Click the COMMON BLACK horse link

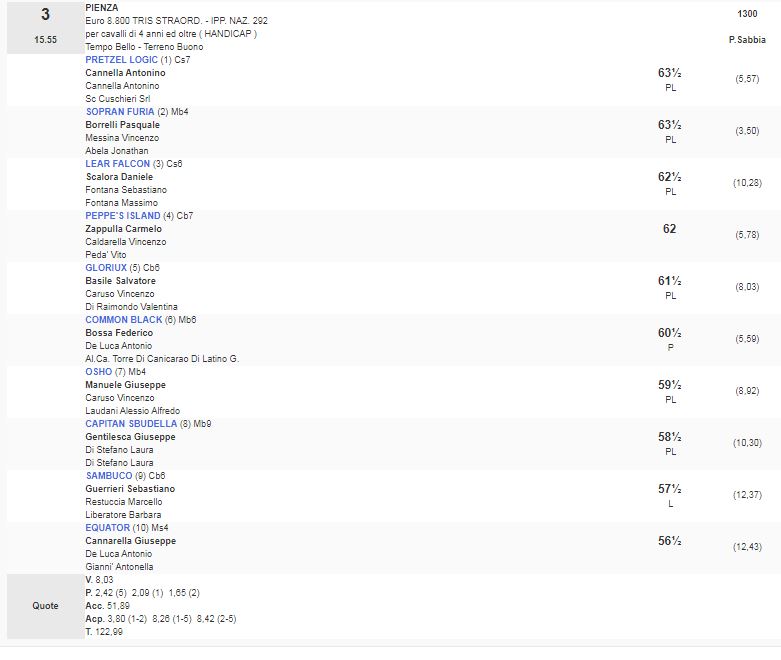[124, 320]
